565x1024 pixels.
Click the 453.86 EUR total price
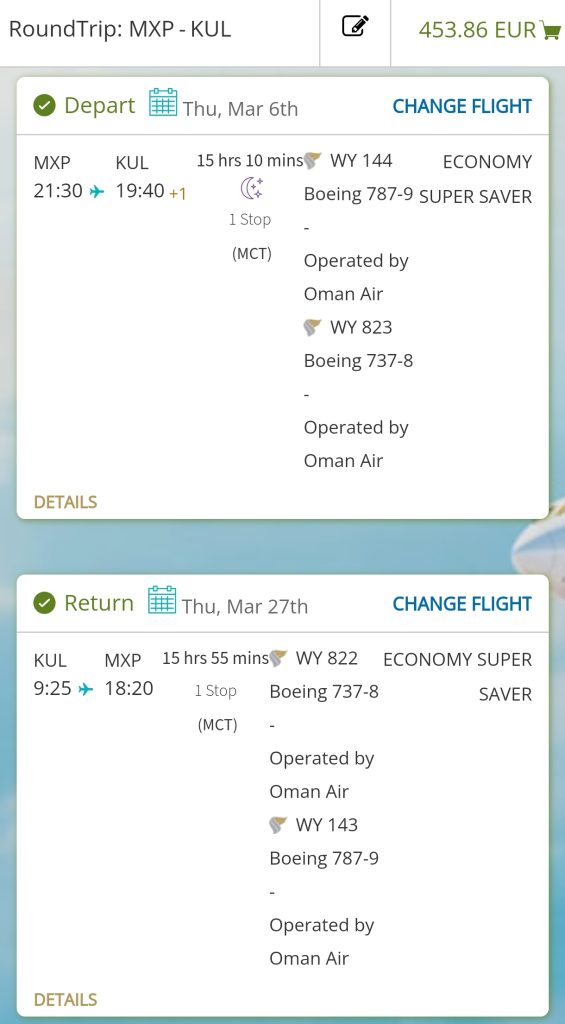(x=477, y=30)
